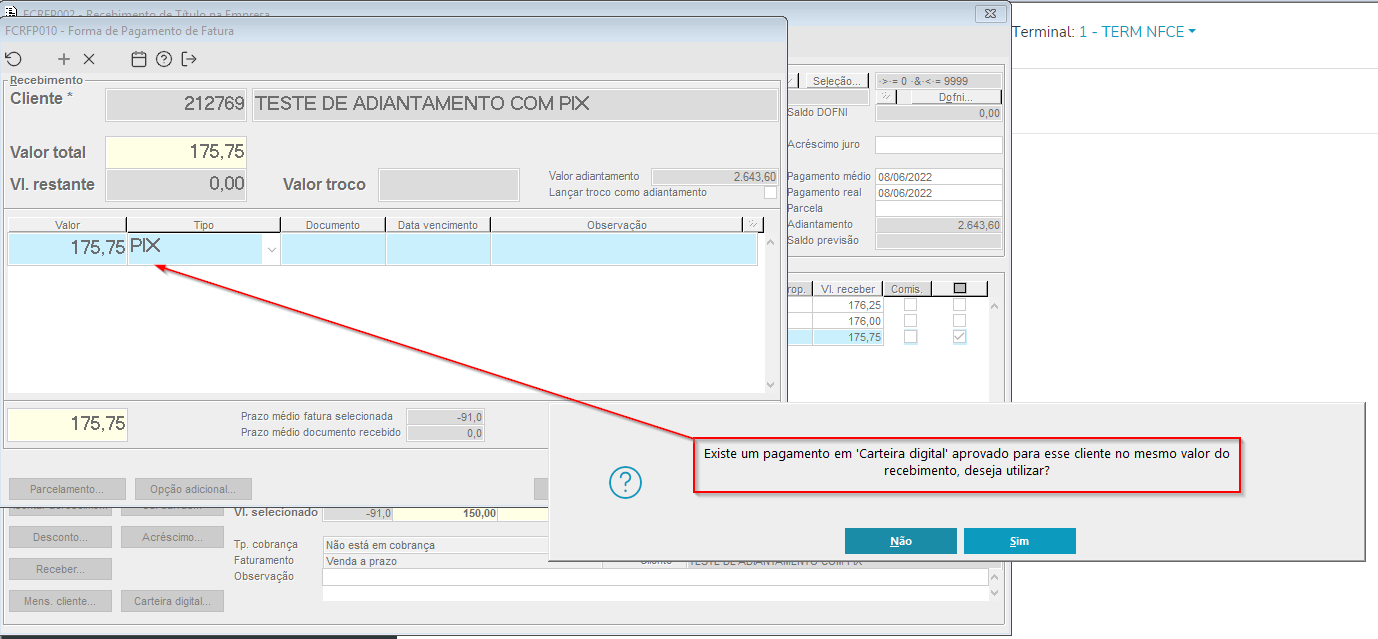Image resolution: width=1378 pixels, height=639 pixels.
Task: Click the Pagamento médio date field
Action: click(x=938, y=177)
